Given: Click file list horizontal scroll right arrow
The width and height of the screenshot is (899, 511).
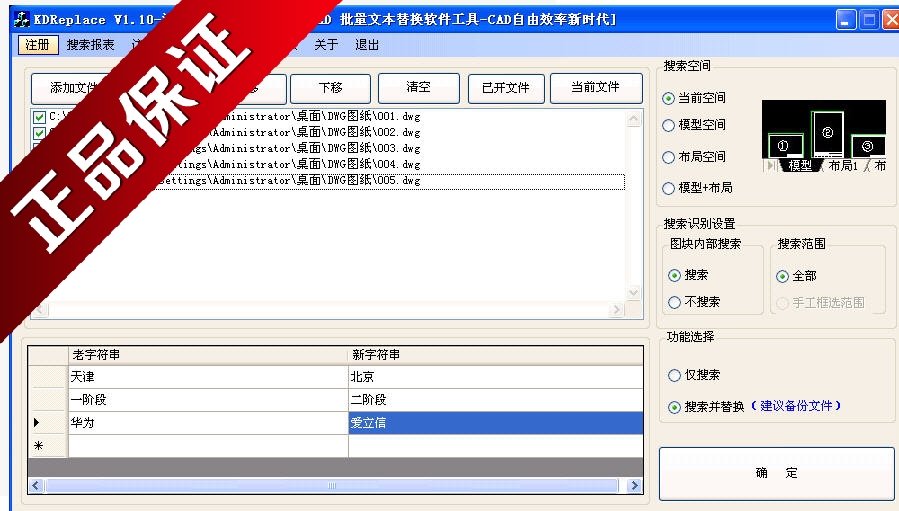Looking at the screenshot, I should coord(616,310).
